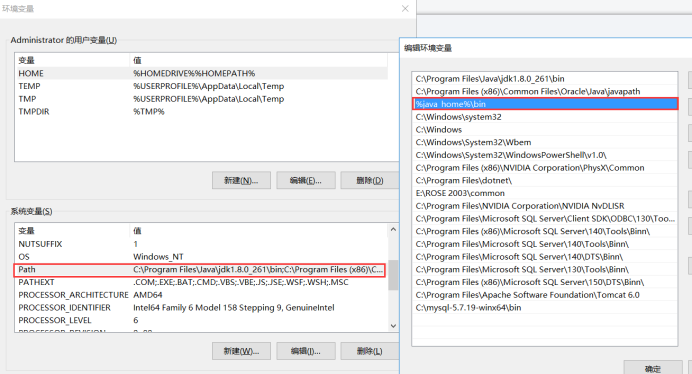Image resolution: width=692 pixels, height=374 pixels.
Task: Select the TEMP user variable row
Action: [201, 86]
